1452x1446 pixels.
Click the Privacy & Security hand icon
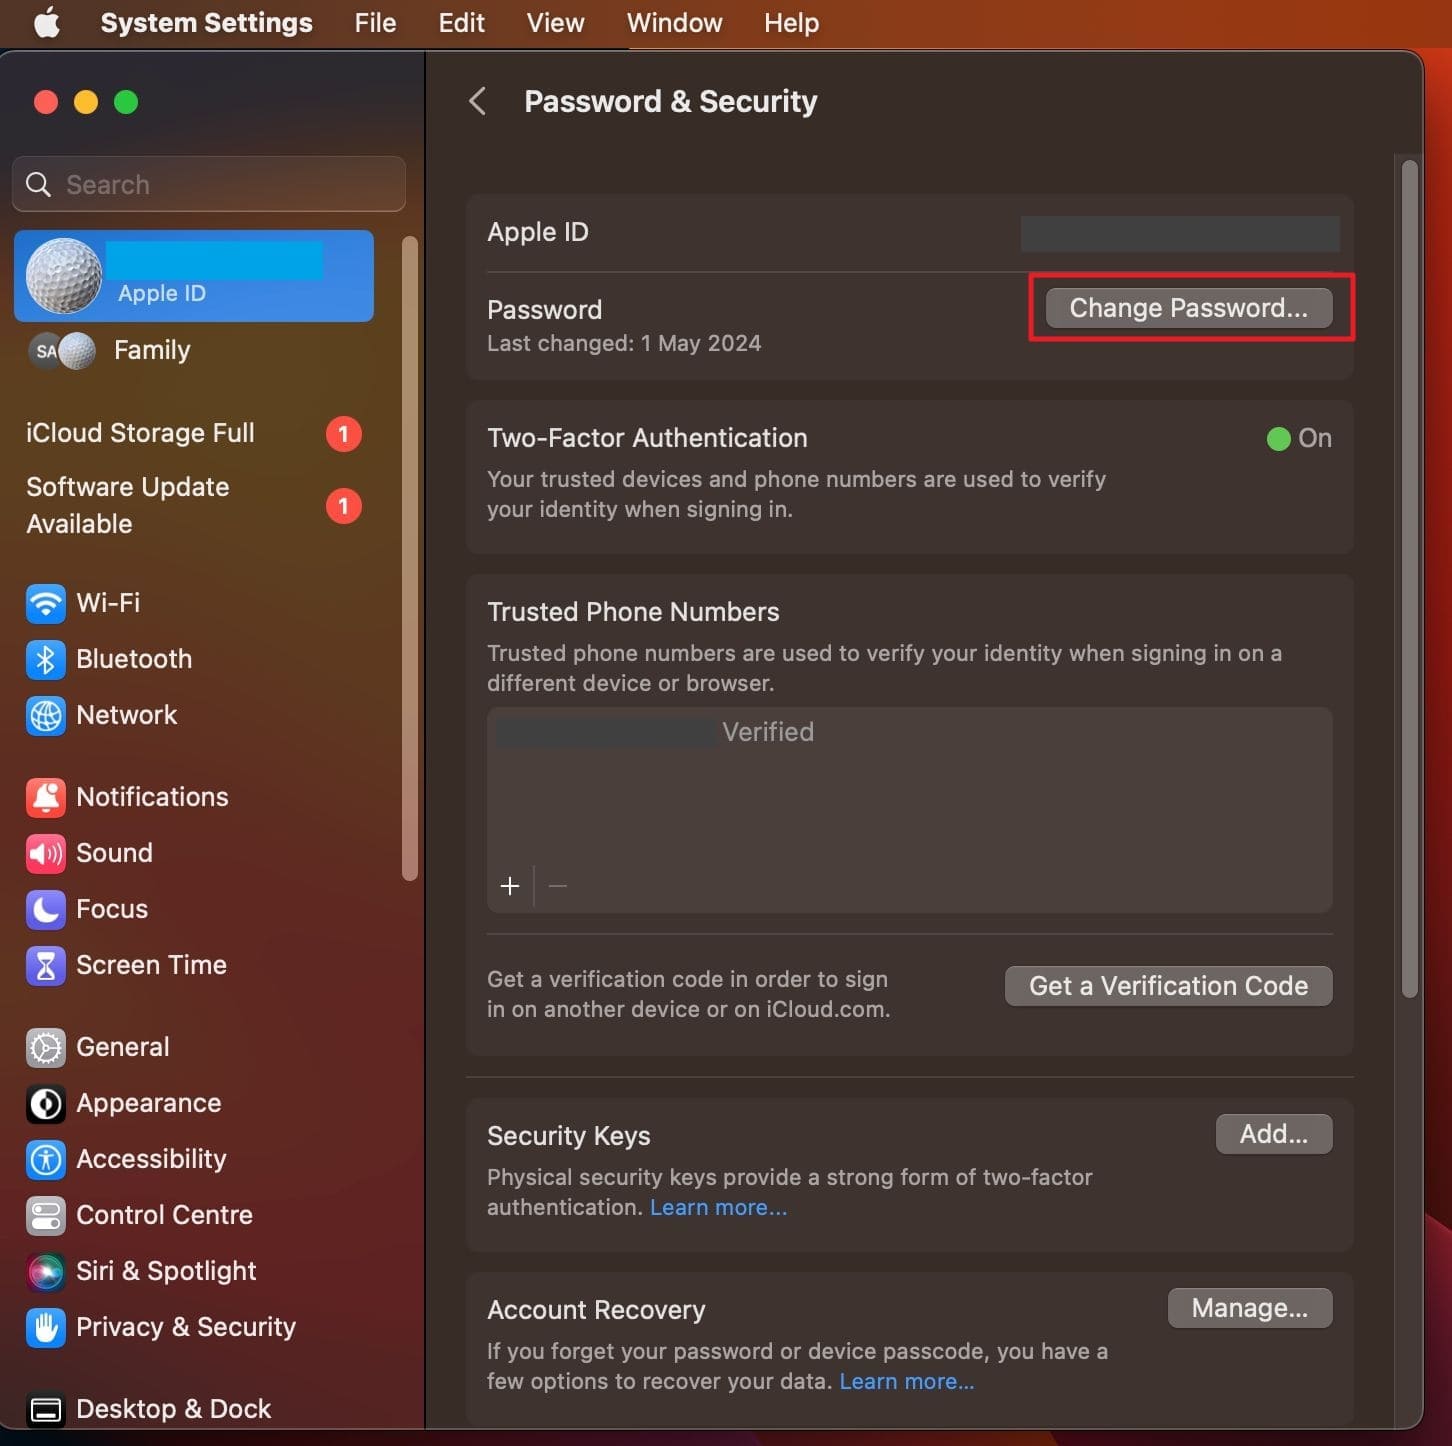pyautogui.click(x=46, y=1327)
